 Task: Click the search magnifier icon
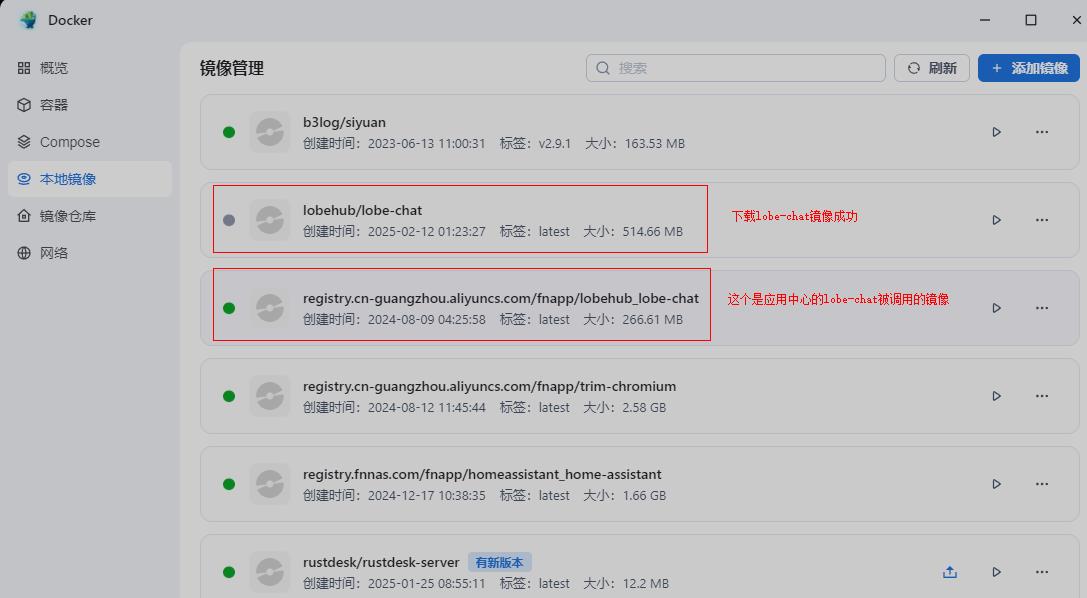pyautogui.click(x=603, y=68)
